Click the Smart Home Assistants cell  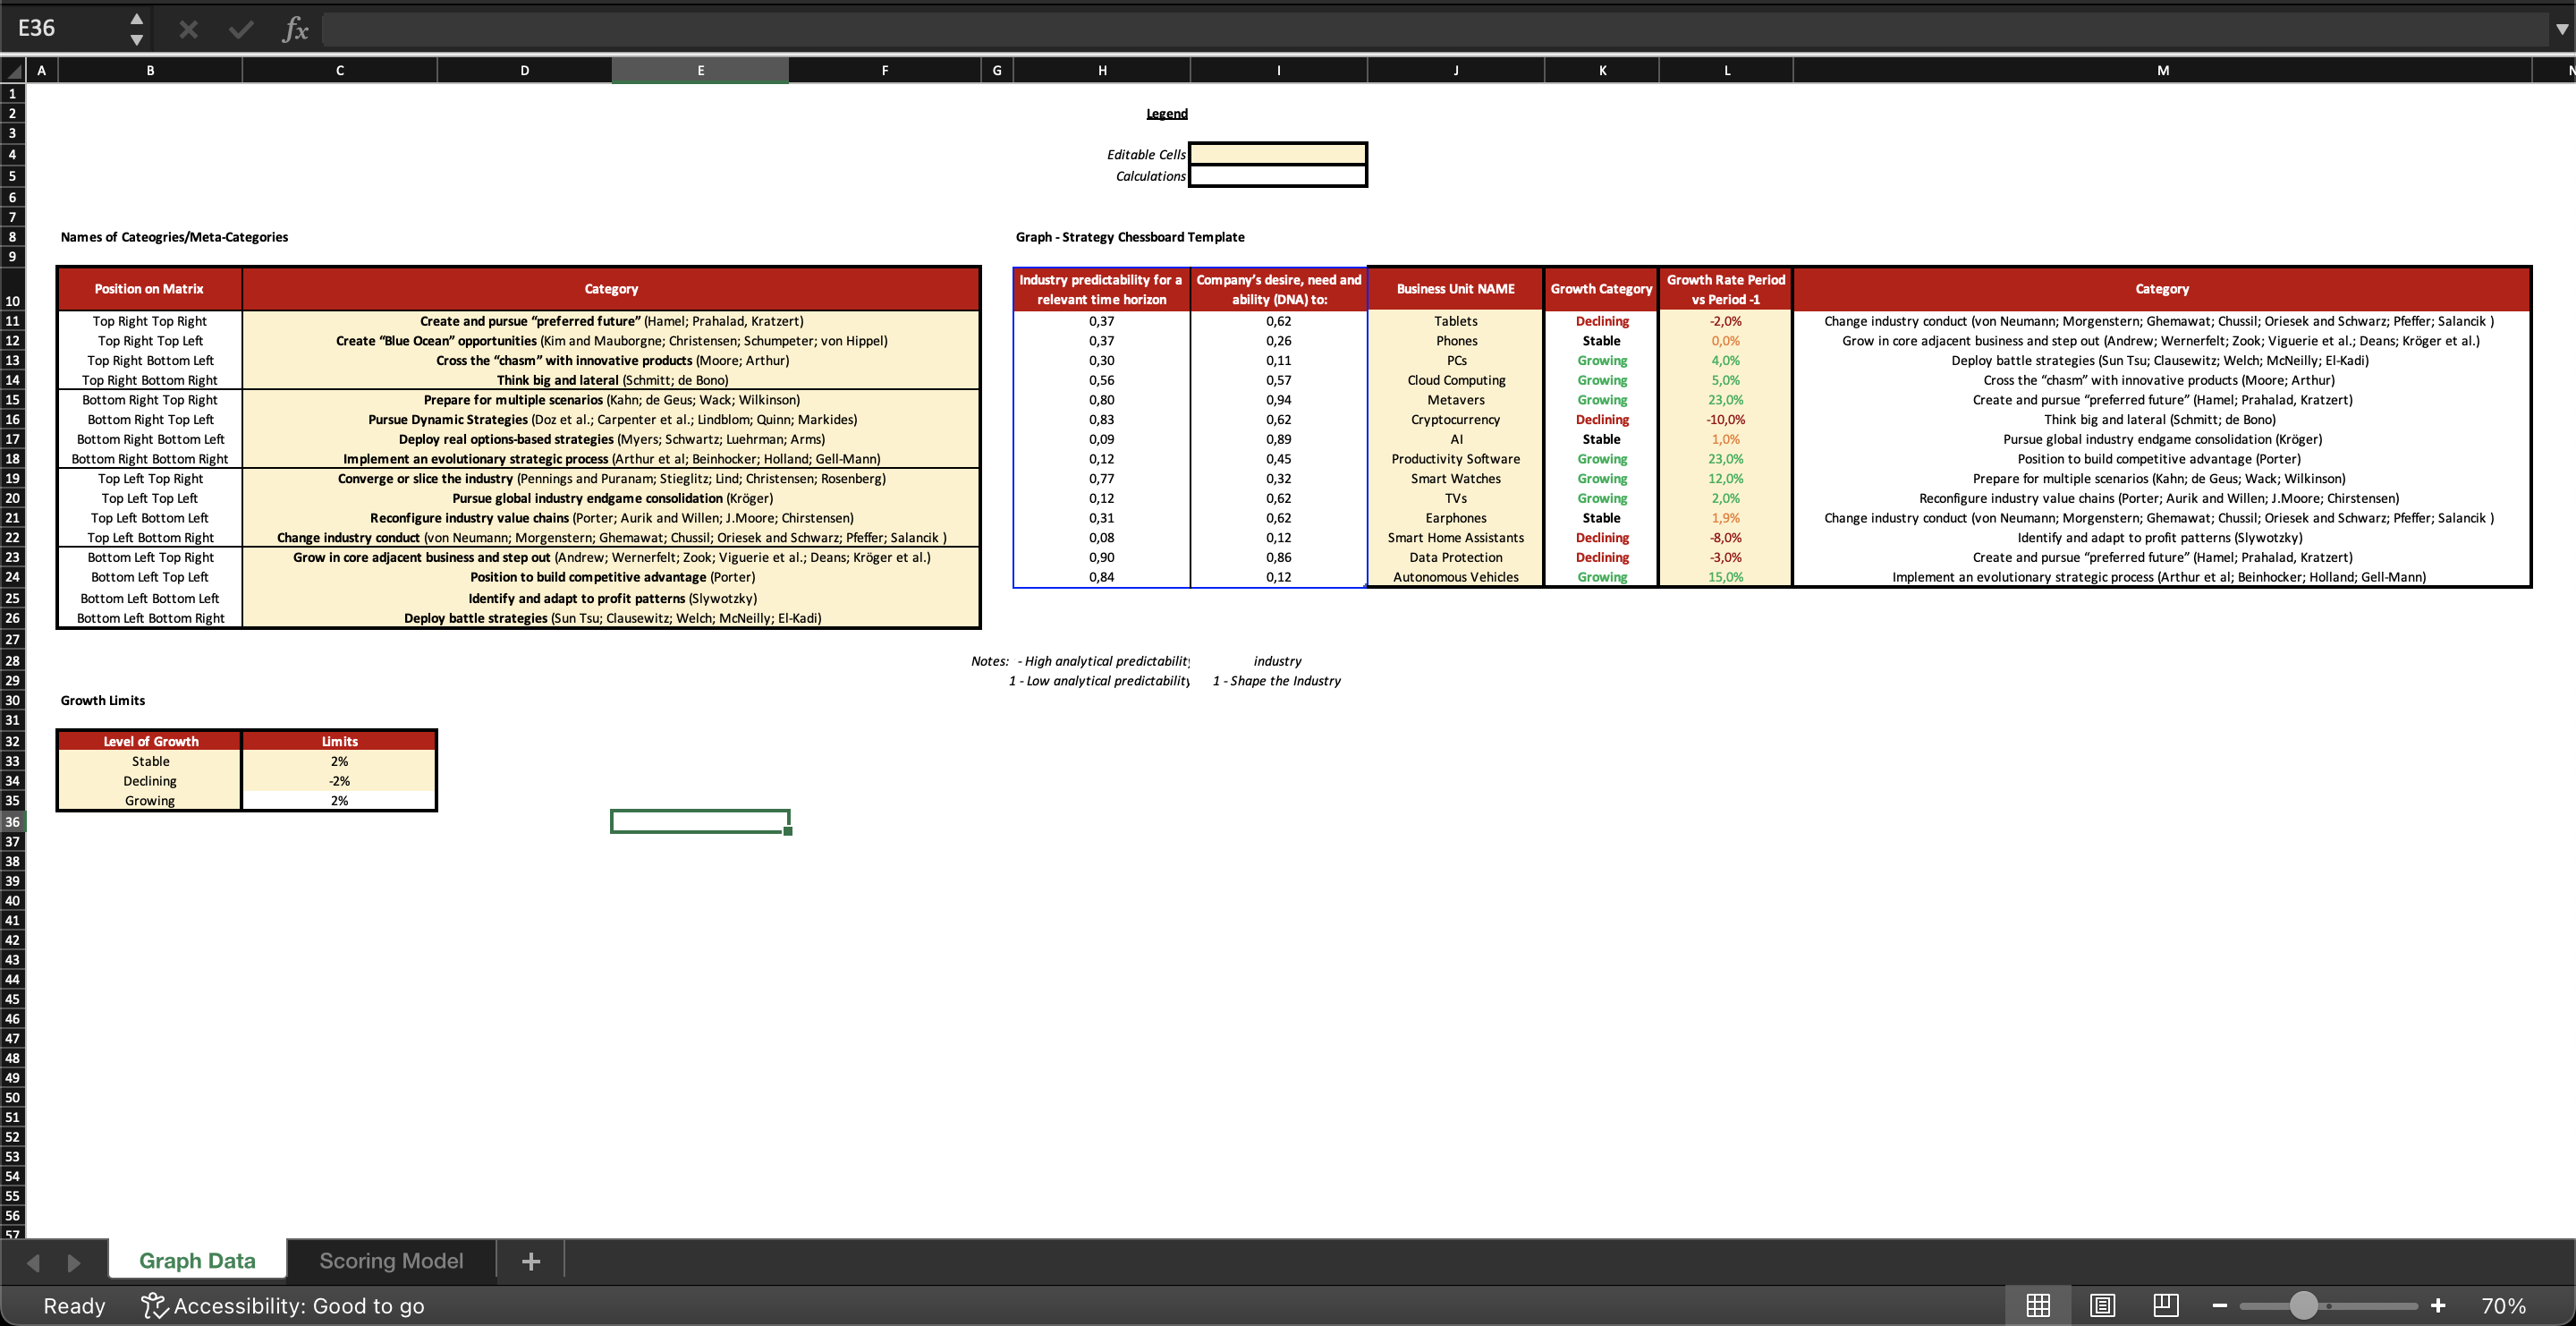point(1455,538)
